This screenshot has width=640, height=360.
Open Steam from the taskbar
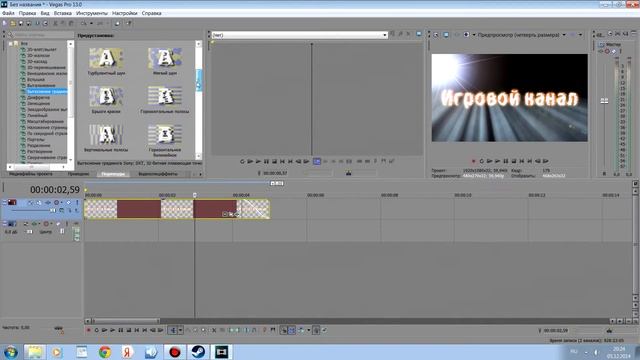(x=198, y=352)
